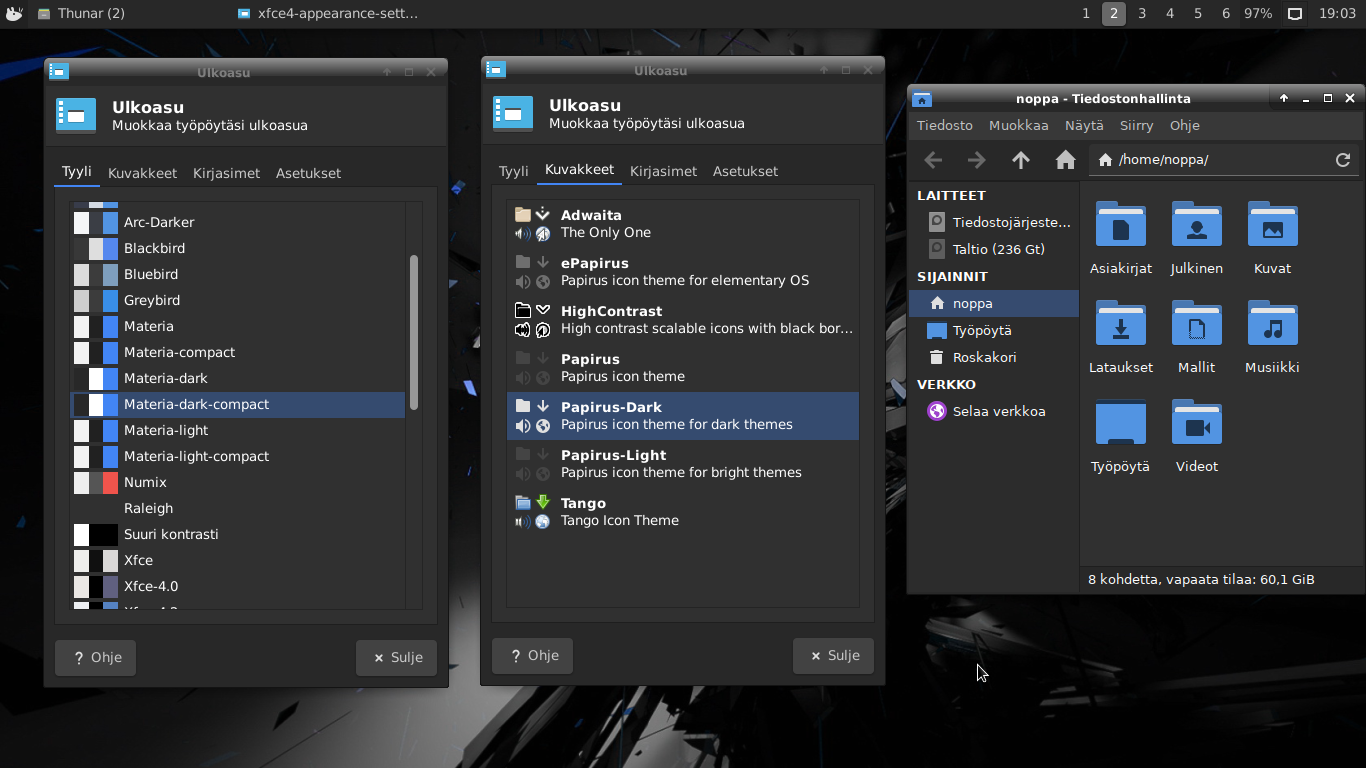1366x768 pixels.
Task: Select Selaa verkkoa in sidebar
Action: 998,411
